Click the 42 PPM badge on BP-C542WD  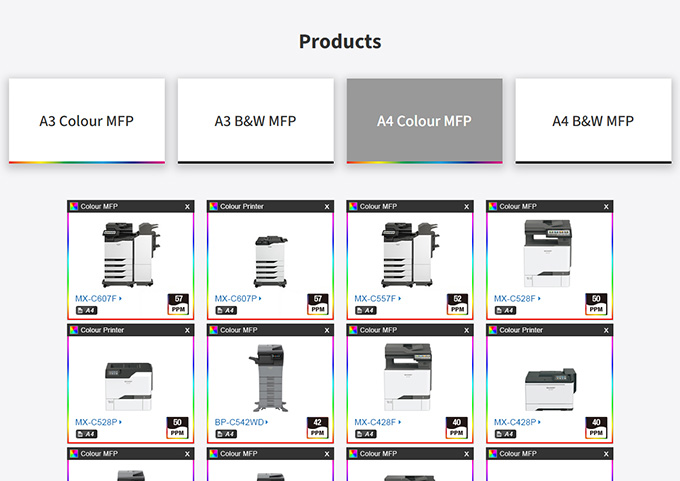[x=318, y=427]
